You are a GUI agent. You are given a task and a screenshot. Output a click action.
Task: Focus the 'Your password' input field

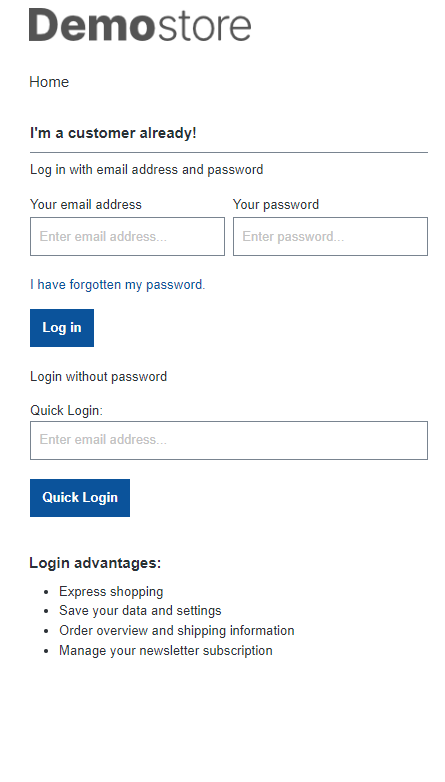coord(330,236)
